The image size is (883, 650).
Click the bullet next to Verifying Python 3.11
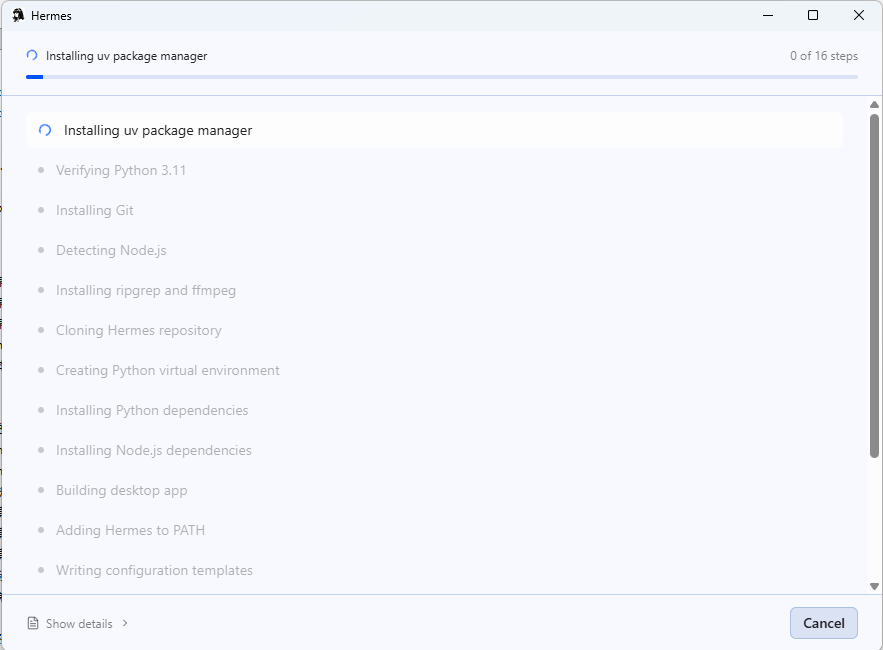[x=41, y=170]
